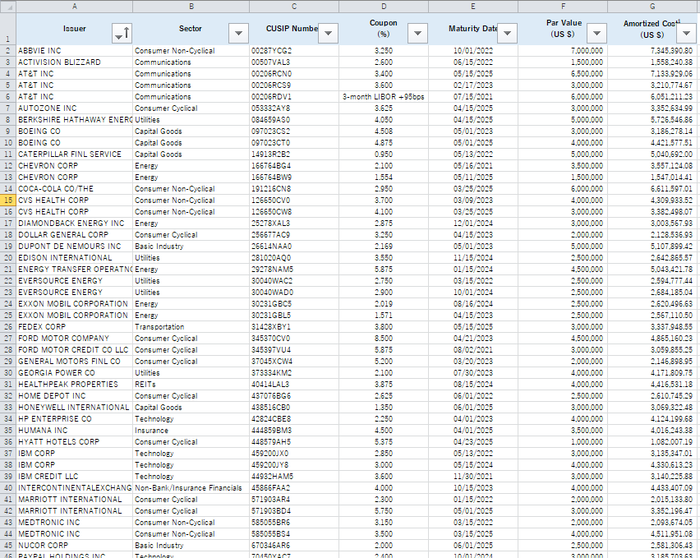Select CUSIP cell 14913R2B2

point(294,154)
